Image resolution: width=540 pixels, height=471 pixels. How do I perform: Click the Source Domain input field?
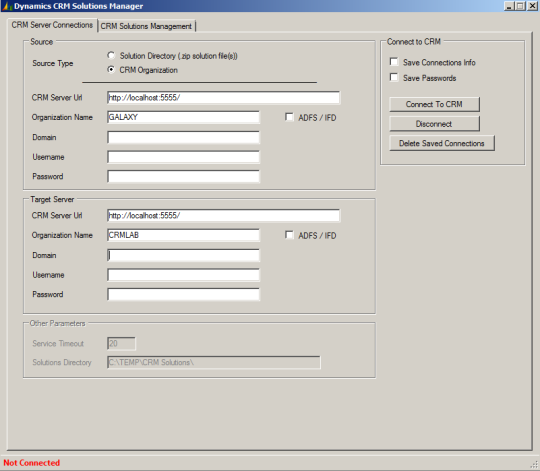[x=183, y=137]
